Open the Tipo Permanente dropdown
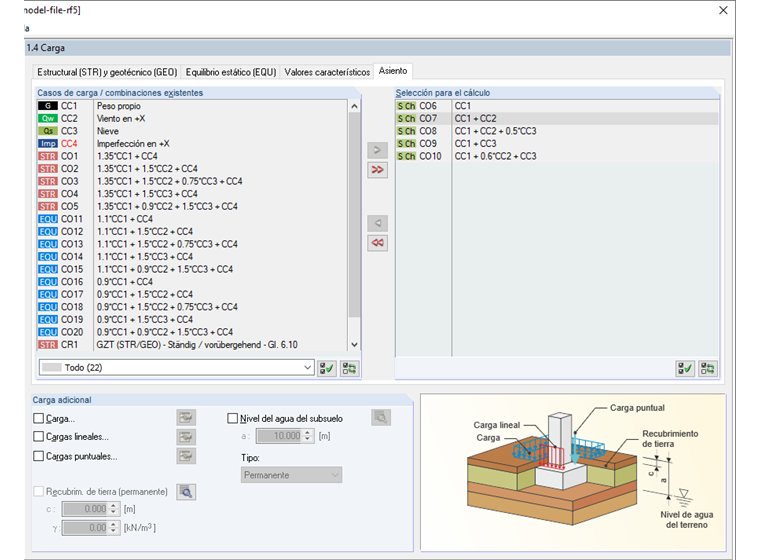760x560 pixels. pyautogui.click(x=291, y=475)
